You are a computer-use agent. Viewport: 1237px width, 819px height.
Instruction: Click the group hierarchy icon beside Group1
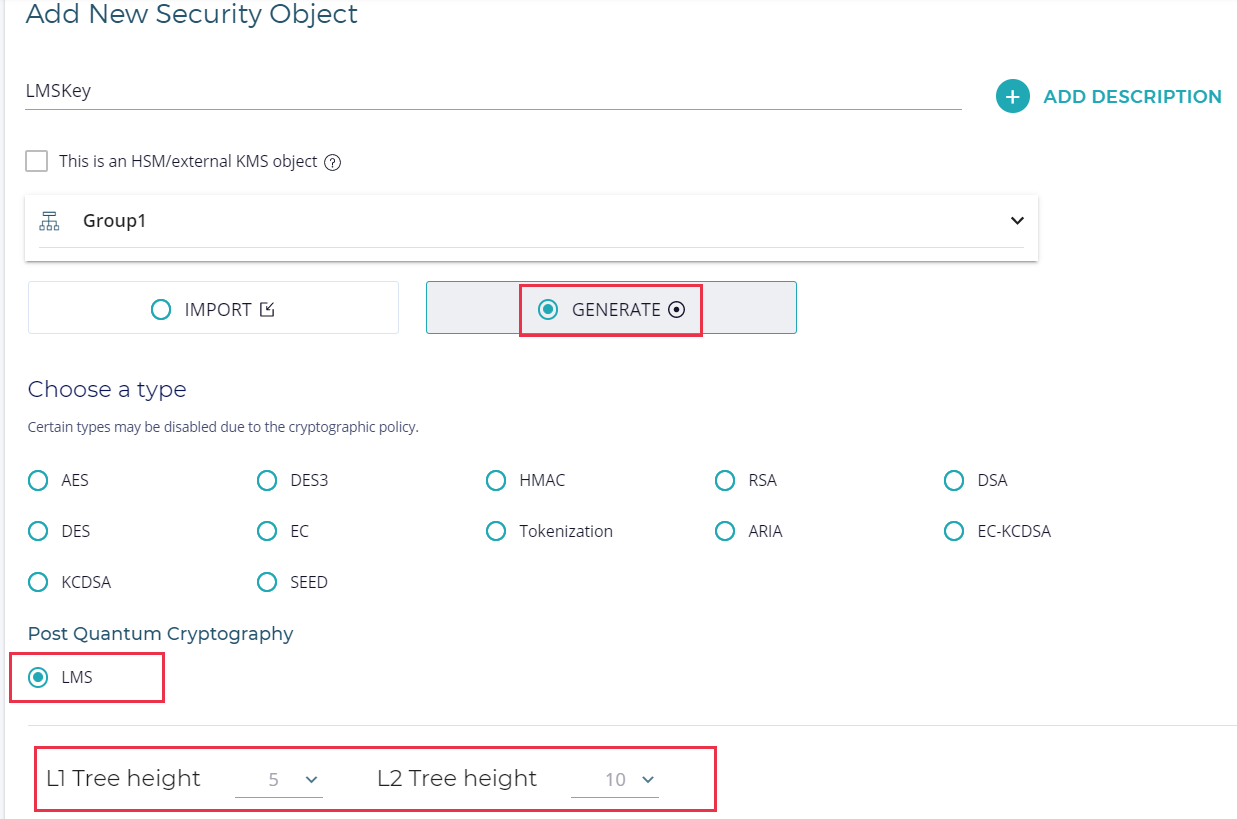pos(49,221)
